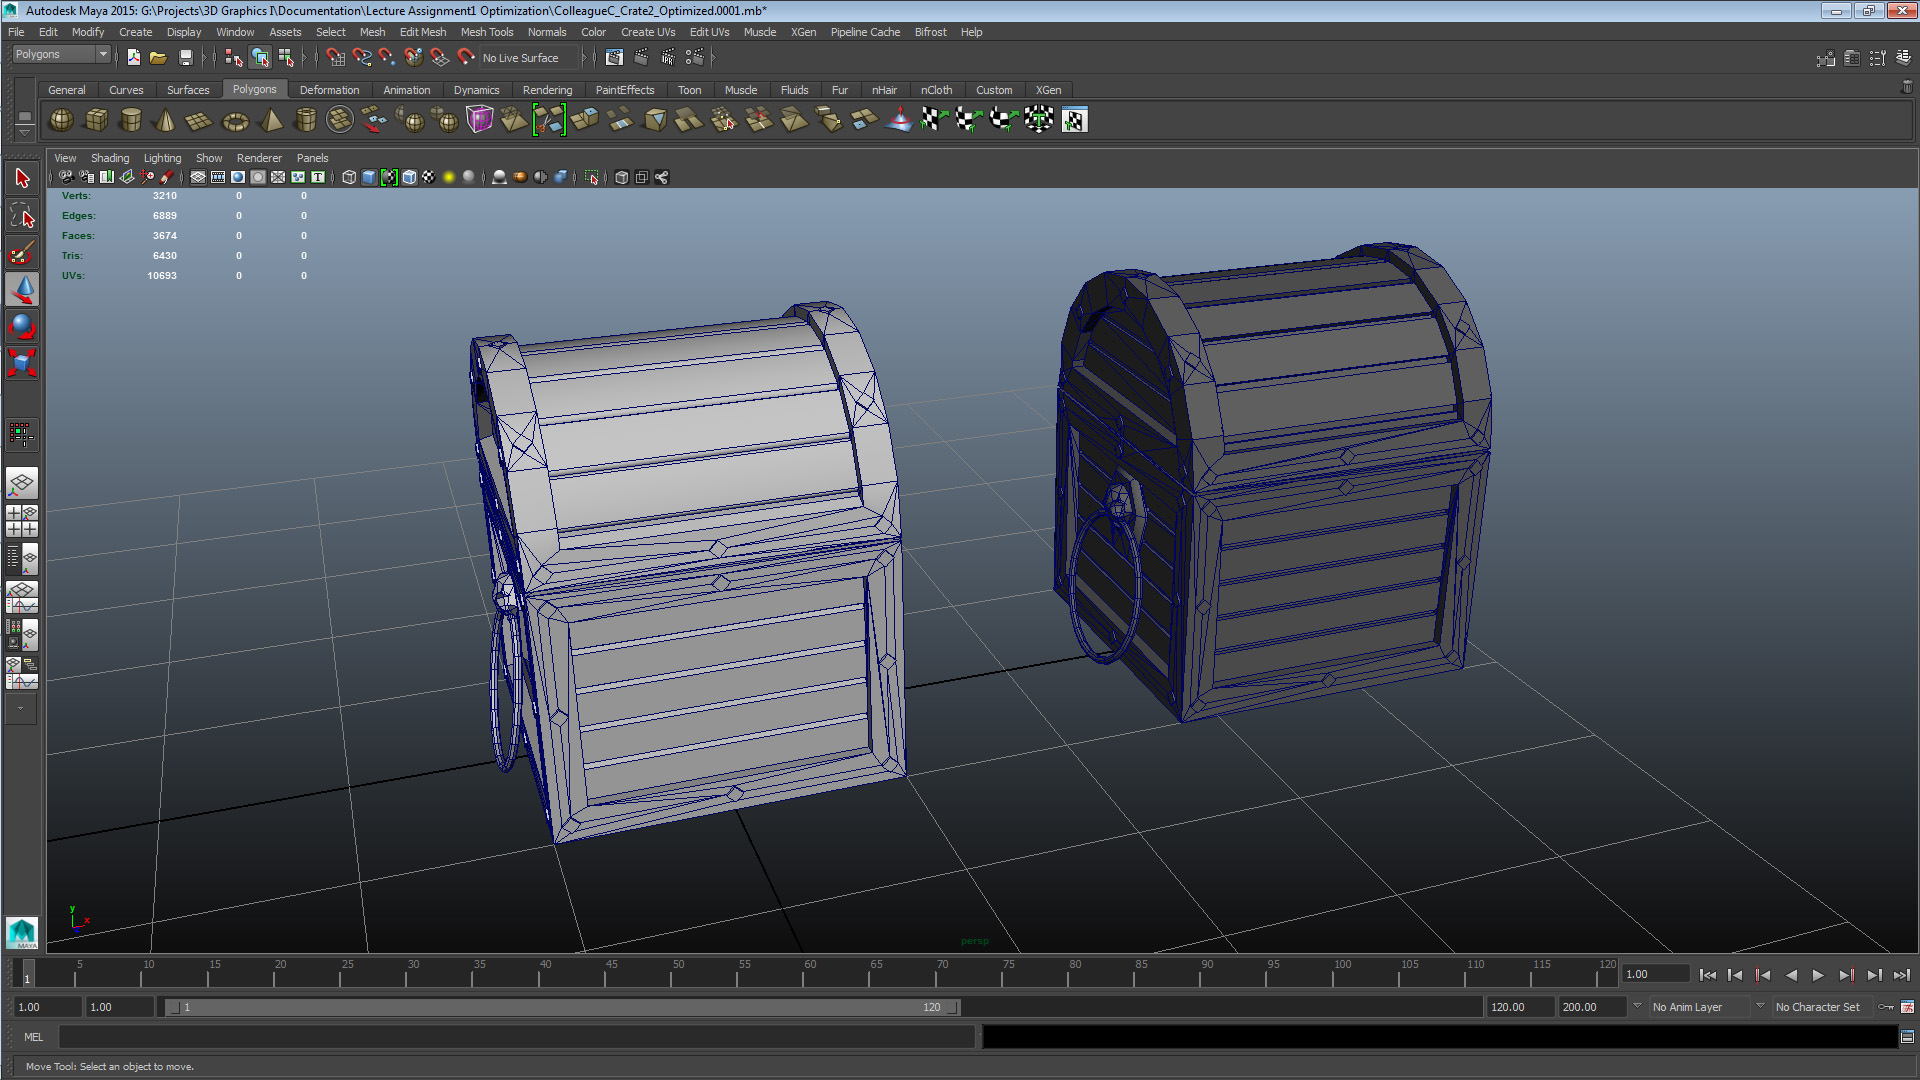Screen dimensions: 1920x1080
Task: Toggle use all lights yellow sphere
Action: click(449, 177)
